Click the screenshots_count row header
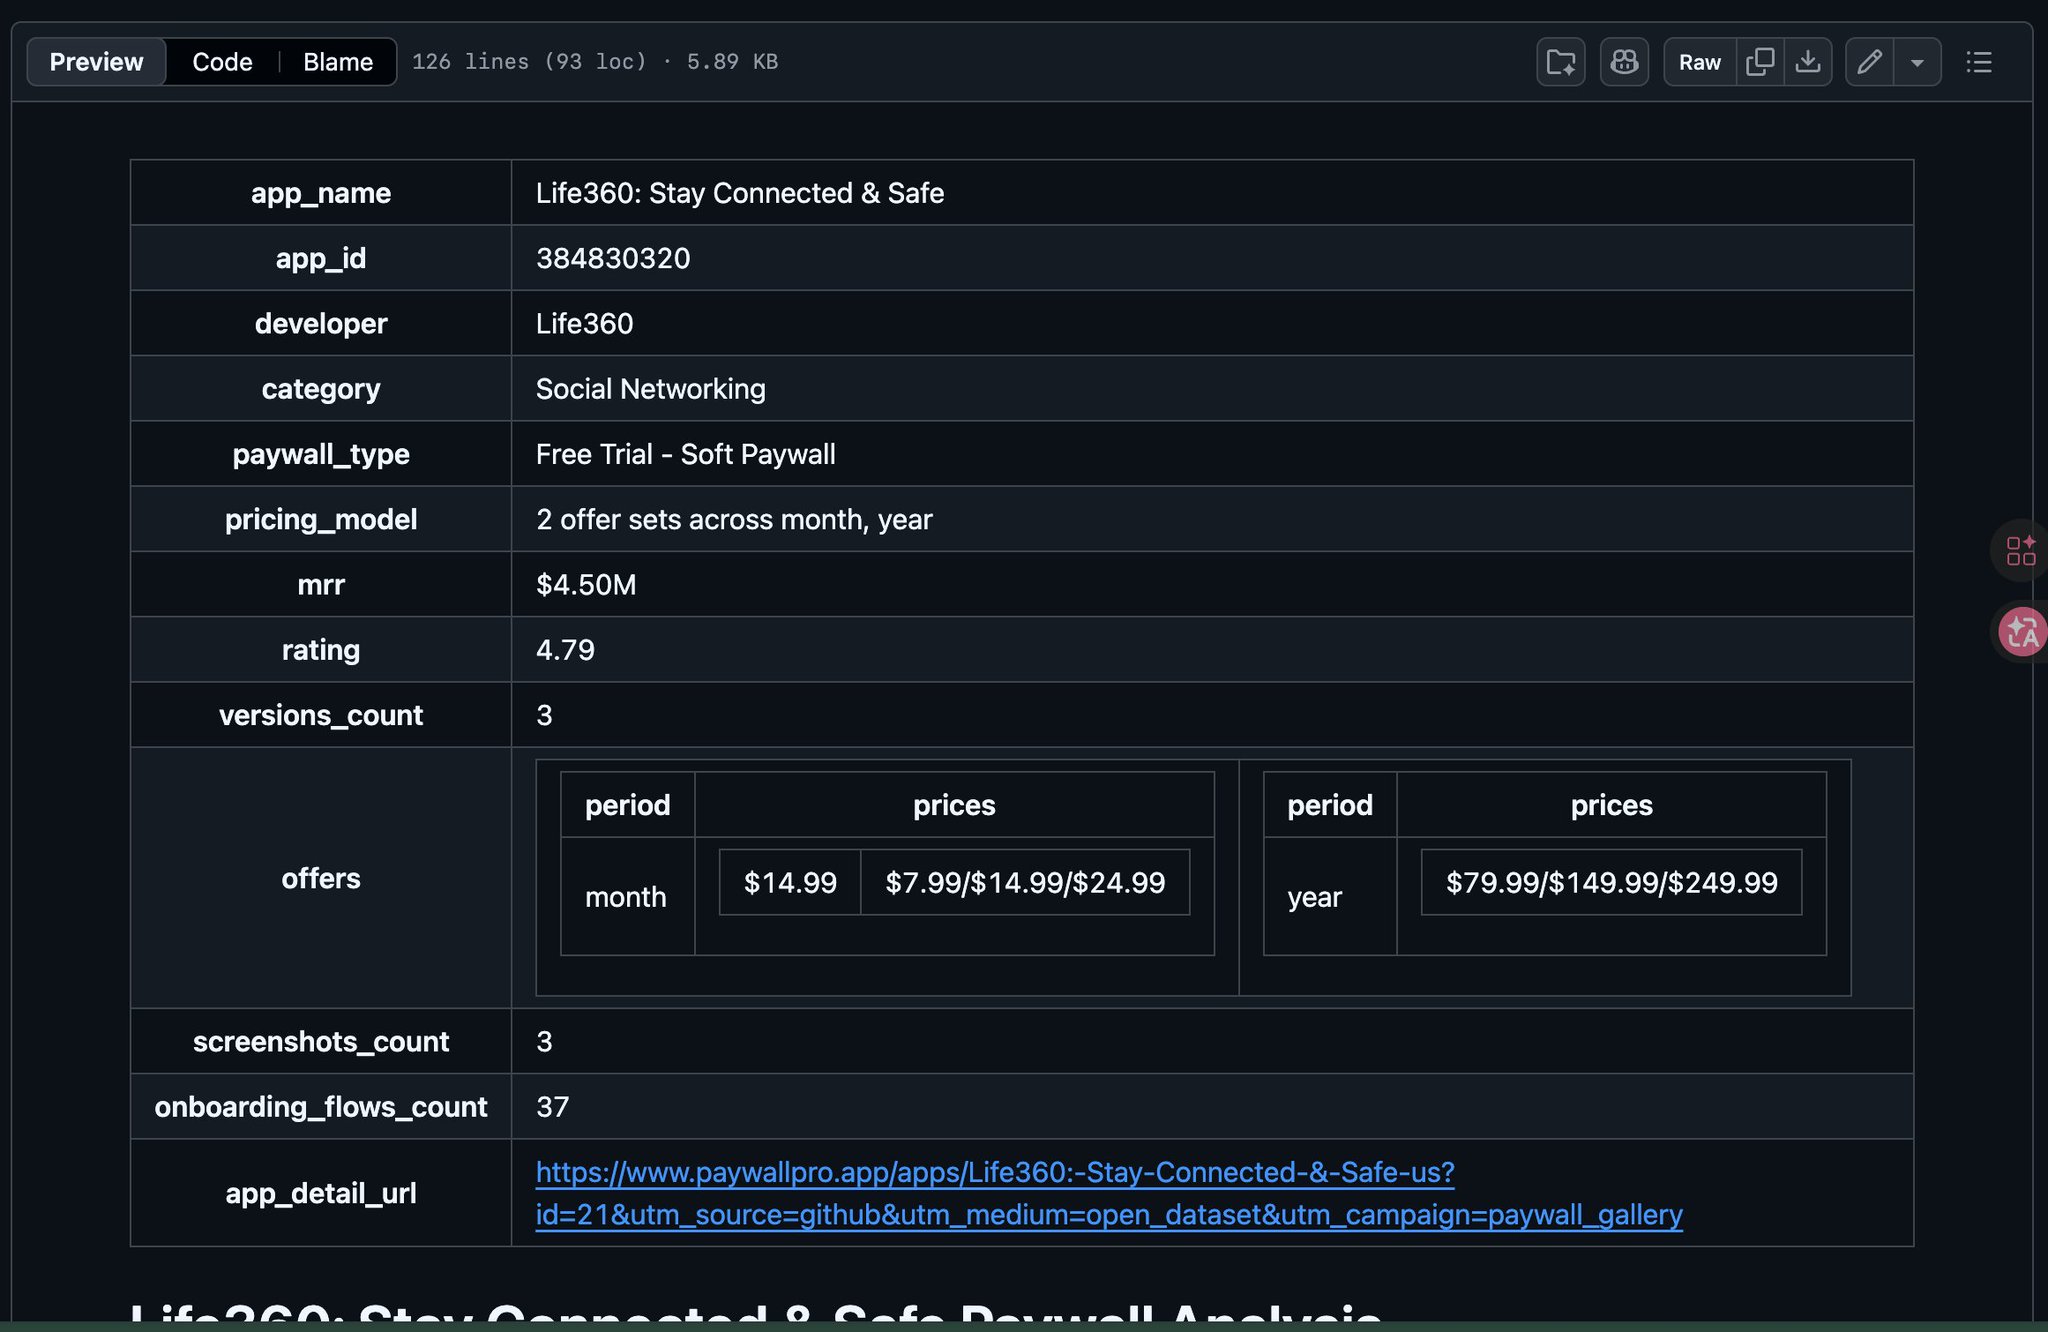Viewport: 2048px width, 1332px height. [321, 1041]
